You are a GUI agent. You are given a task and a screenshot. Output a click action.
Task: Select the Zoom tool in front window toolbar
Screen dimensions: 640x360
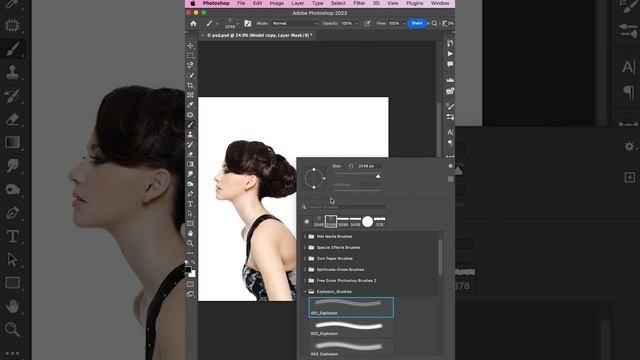pos(190,243)
